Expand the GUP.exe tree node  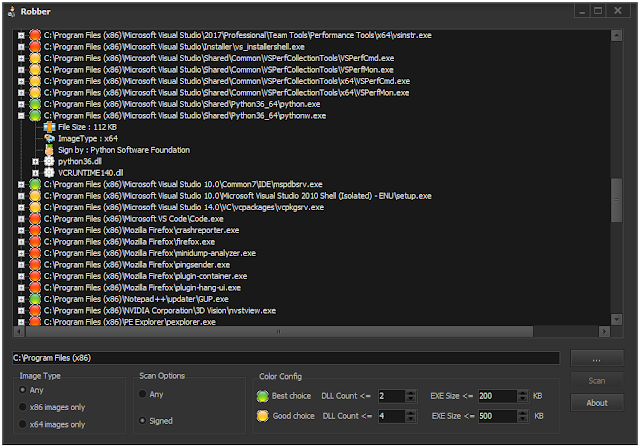21,299
